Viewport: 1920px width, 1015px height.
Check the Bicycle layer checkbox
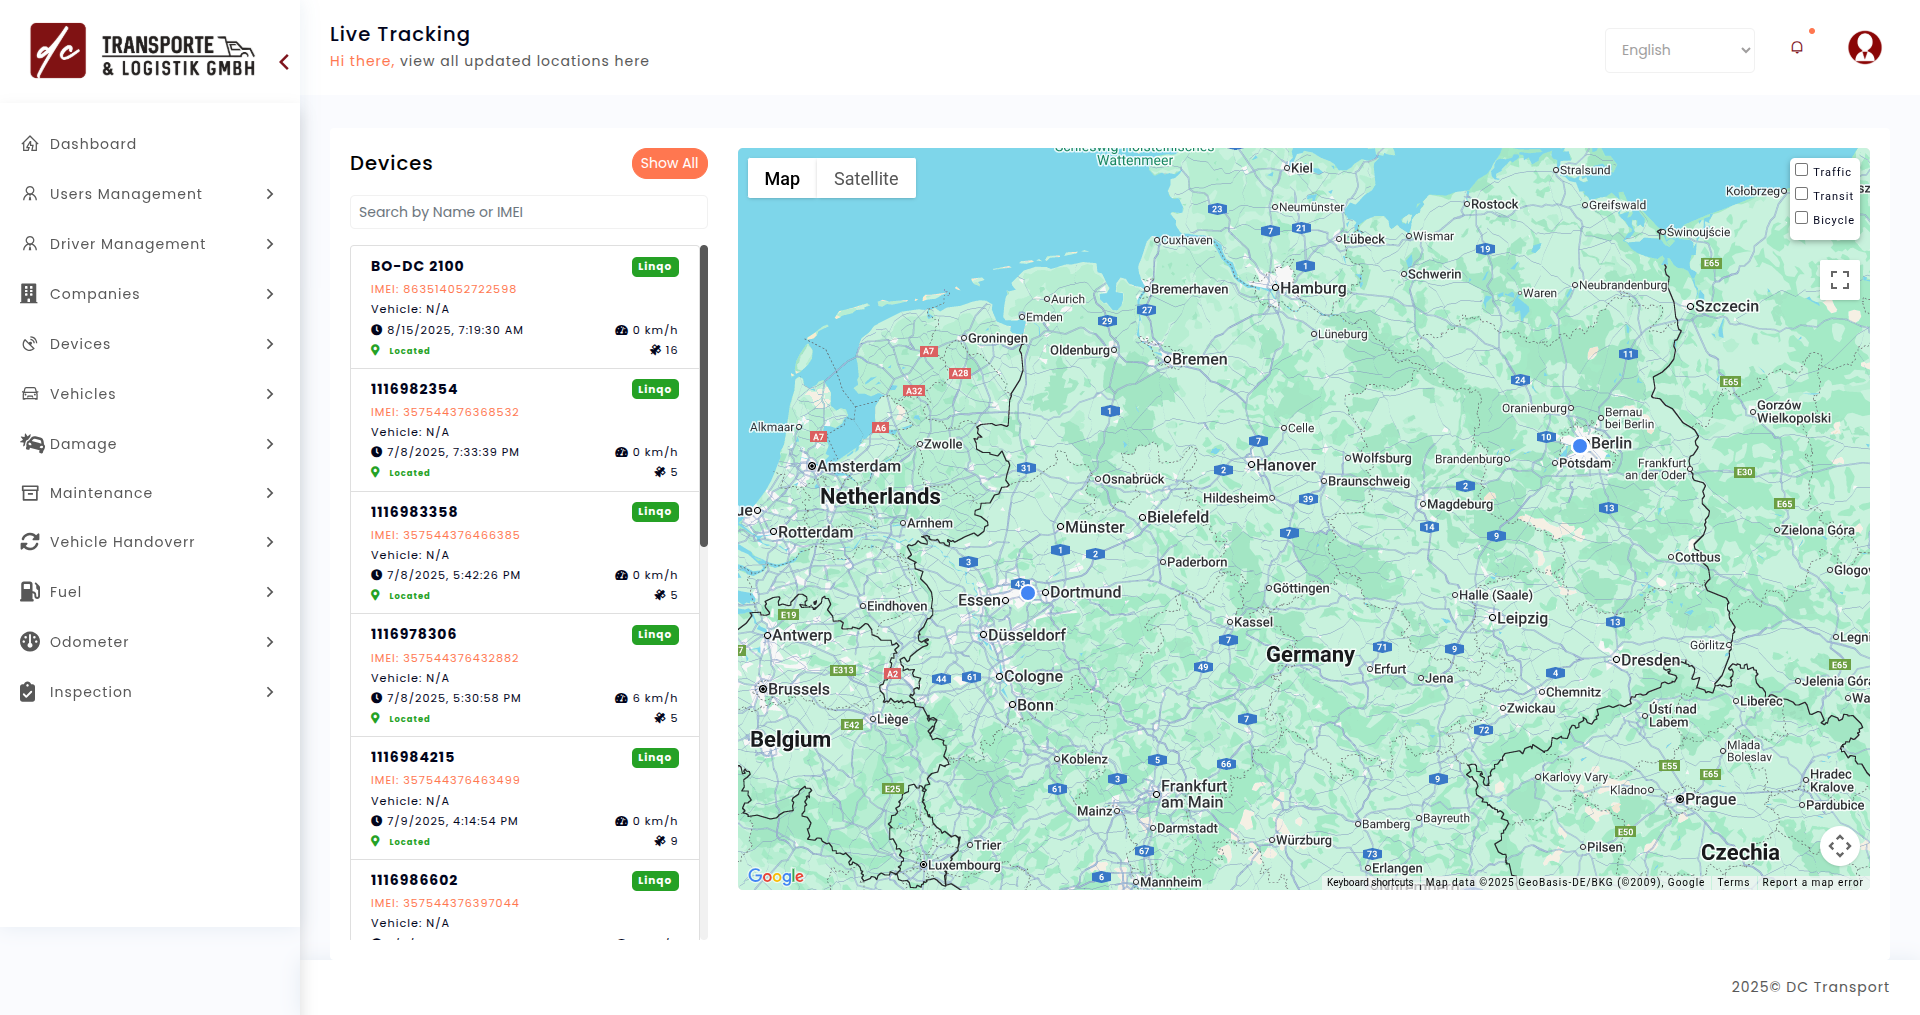1801,218
